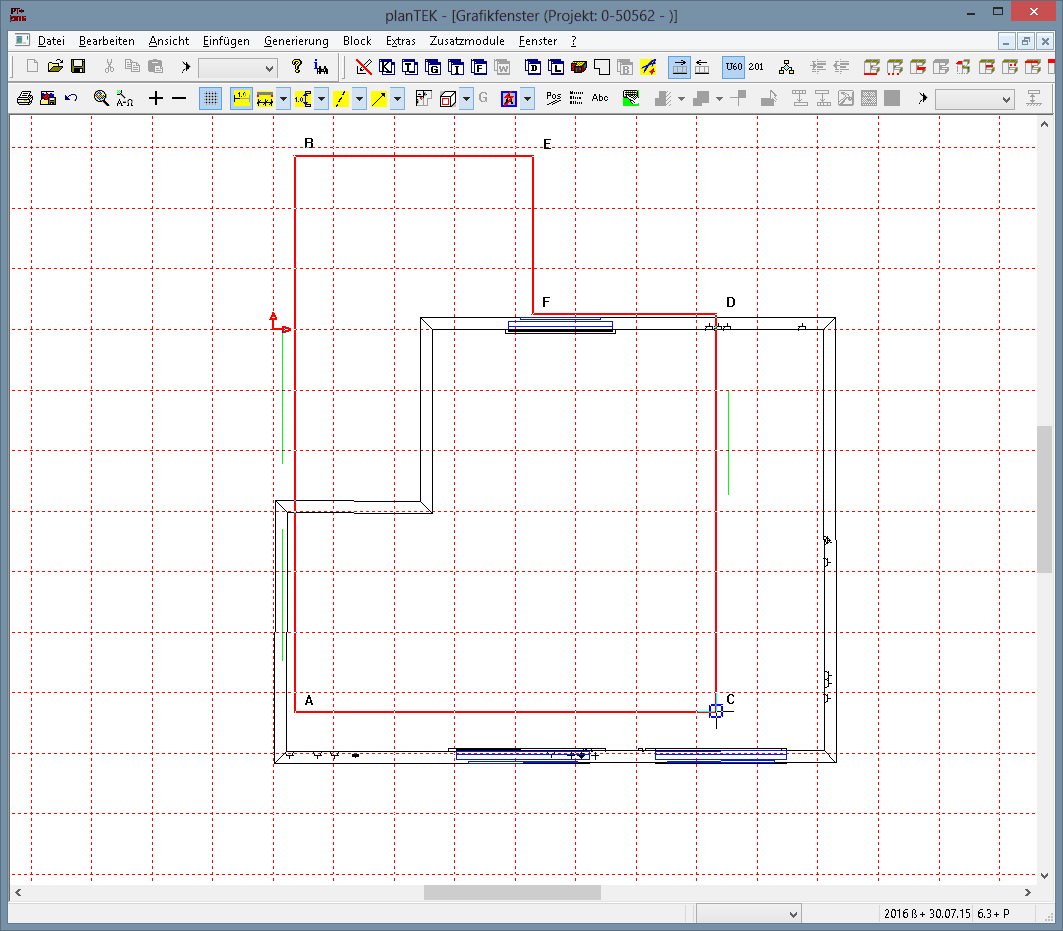Screen dimensions: 1063x931
Task: Click the save diskette icon
Action: [77, 67]
